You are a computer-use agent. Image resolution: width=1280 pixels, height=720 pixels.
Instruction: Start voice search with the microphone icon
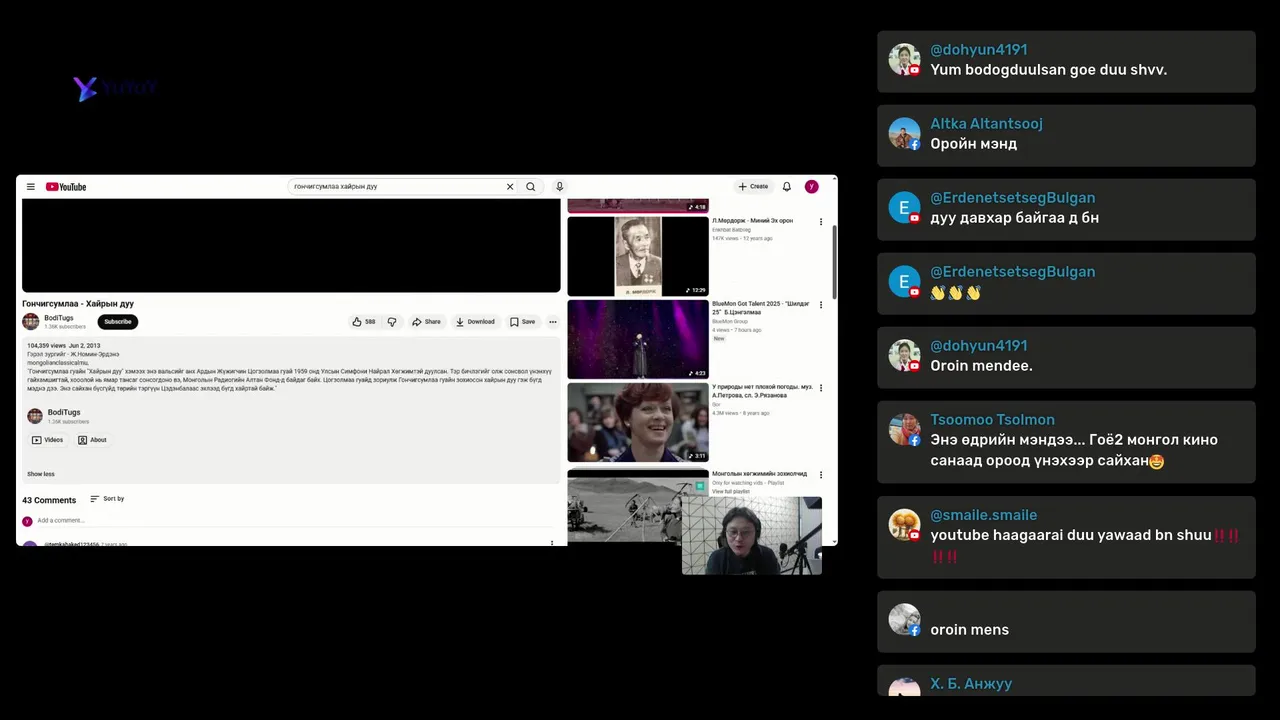[560, 187]
